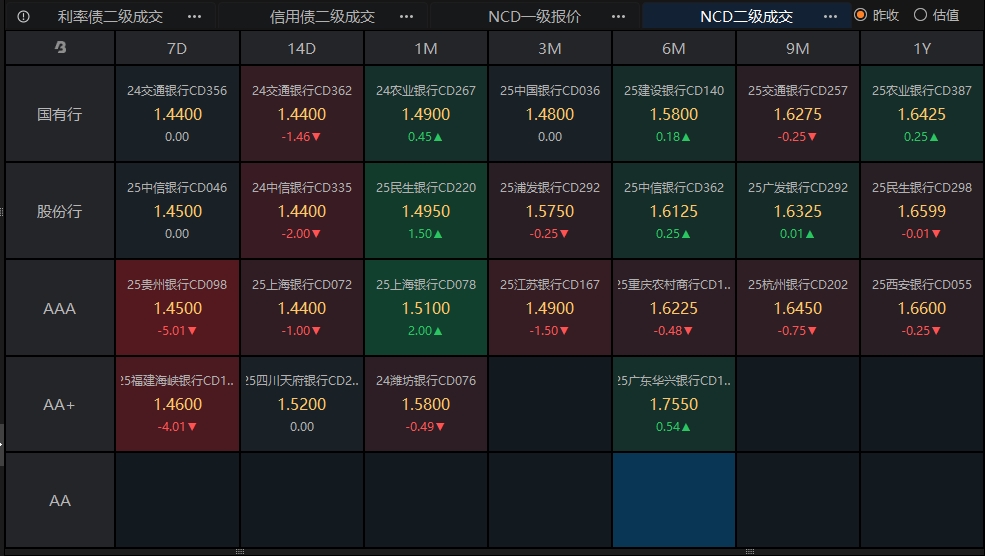This screenshot has height=556, width=985.
Task: Click the 1M column header
Action: pyautogui.click(x=426, y=48)
